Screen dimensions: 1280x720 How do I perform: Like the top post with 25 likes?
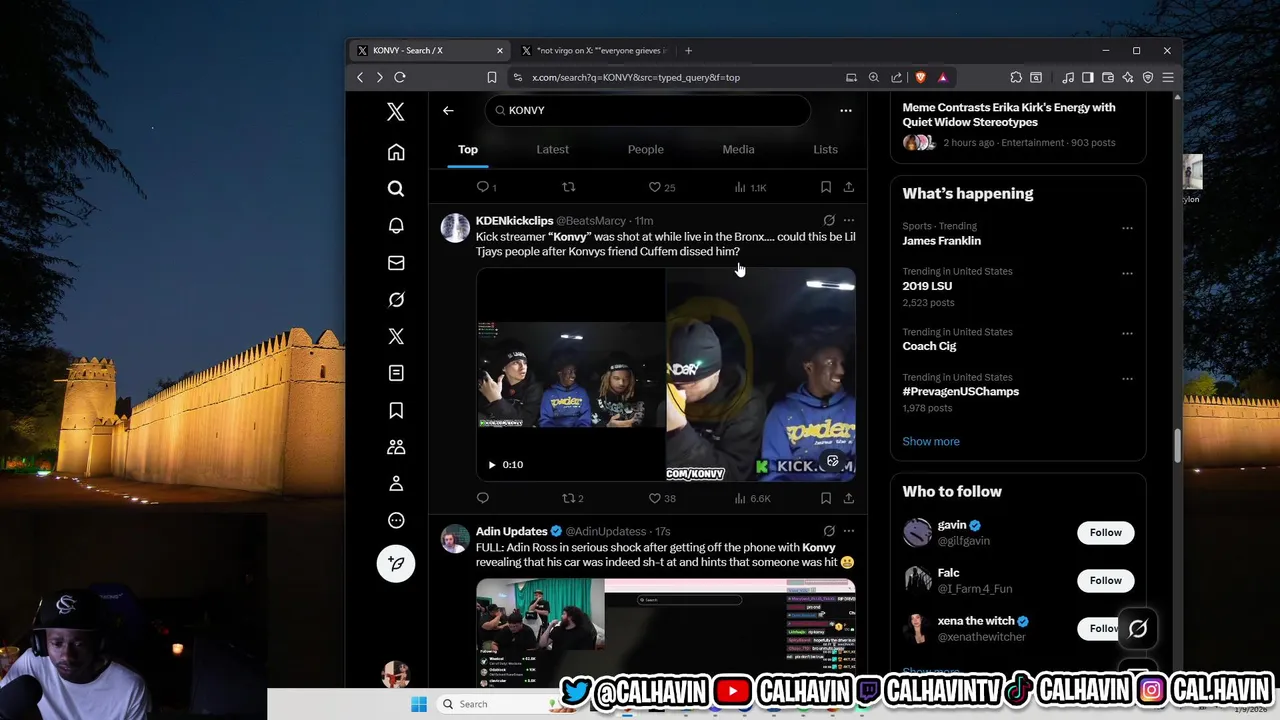point(662,187)
